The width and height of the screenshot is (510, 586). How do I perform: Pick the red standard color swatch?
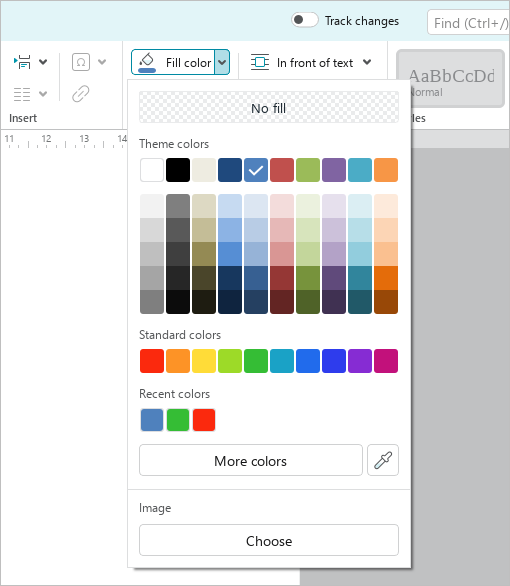click(x=152, y=361)
